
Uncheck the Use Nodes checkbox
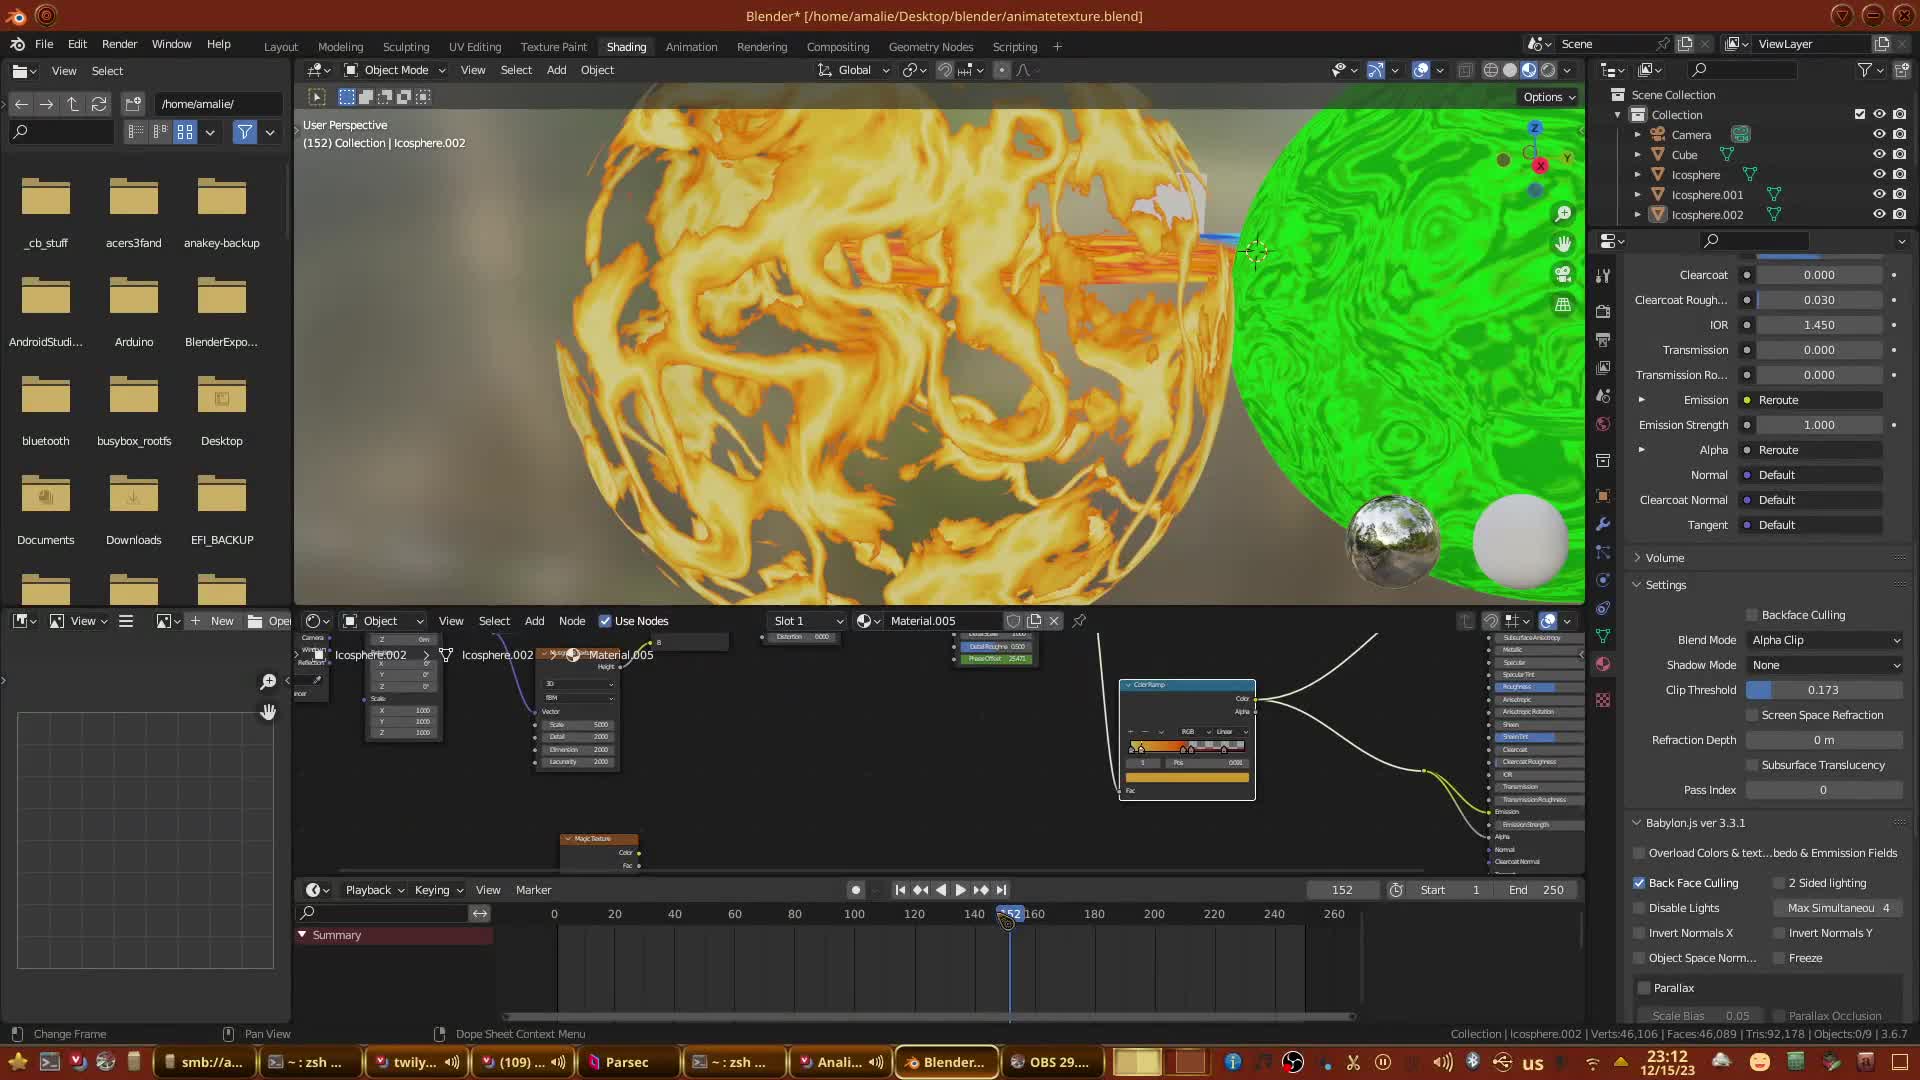click(605, 621)
